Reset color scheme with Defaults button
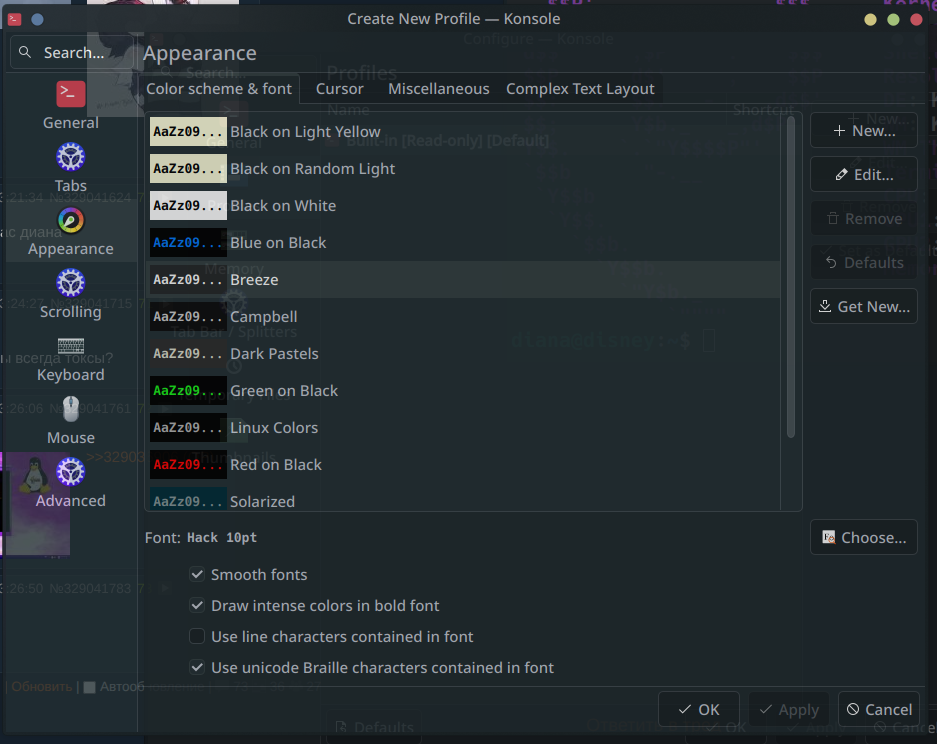The height and width of the screenshot is (744, 937). (863, 263)
